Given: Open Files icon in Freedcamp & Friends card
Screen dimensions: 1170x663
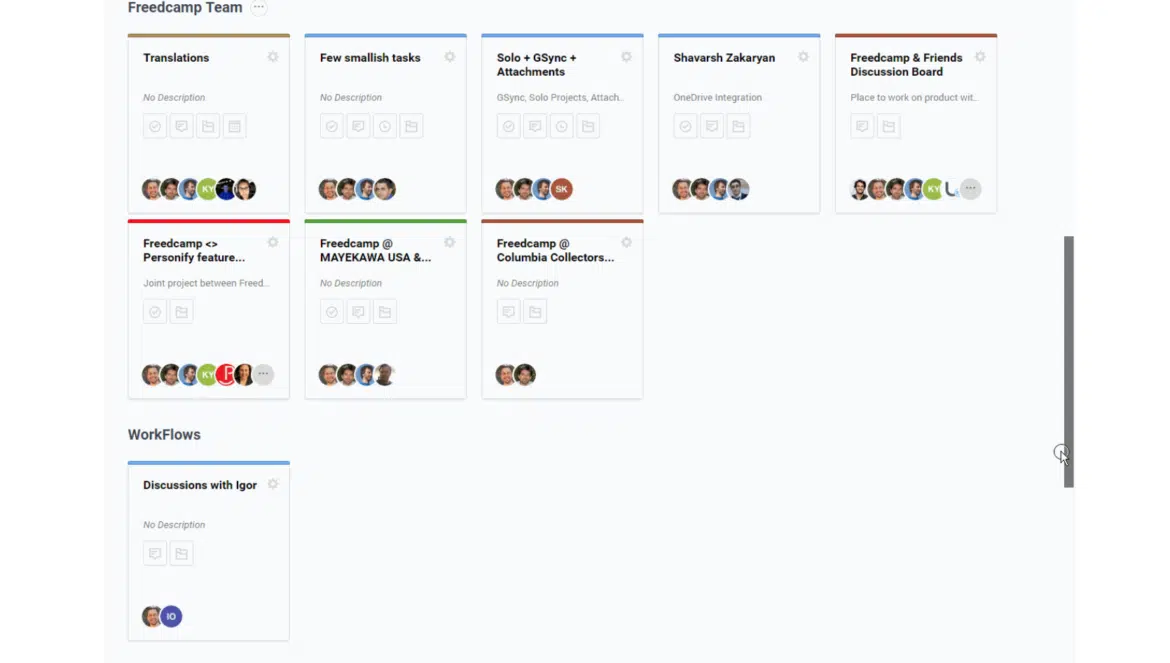Looking at the screenshot, I should [888, 127].
